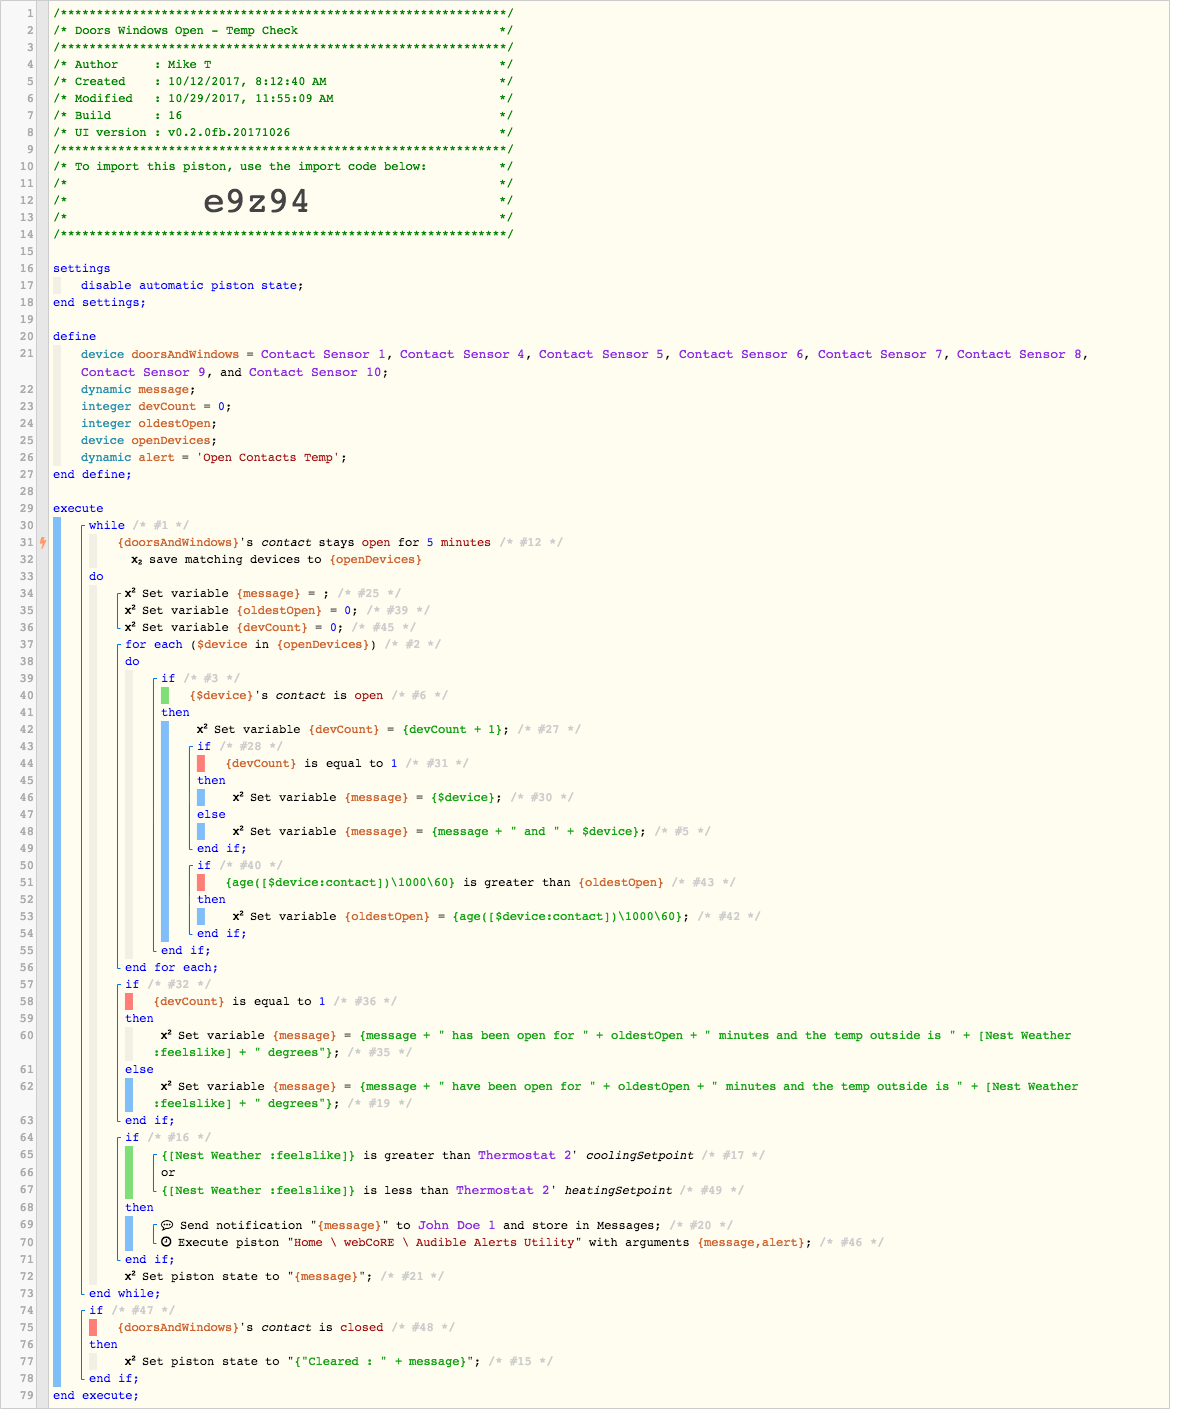This screenshot has height=1417, width=1178.
Task: Click the x² icon on the "Cleared : " piston state line
Action: [x=130, y=1361]
